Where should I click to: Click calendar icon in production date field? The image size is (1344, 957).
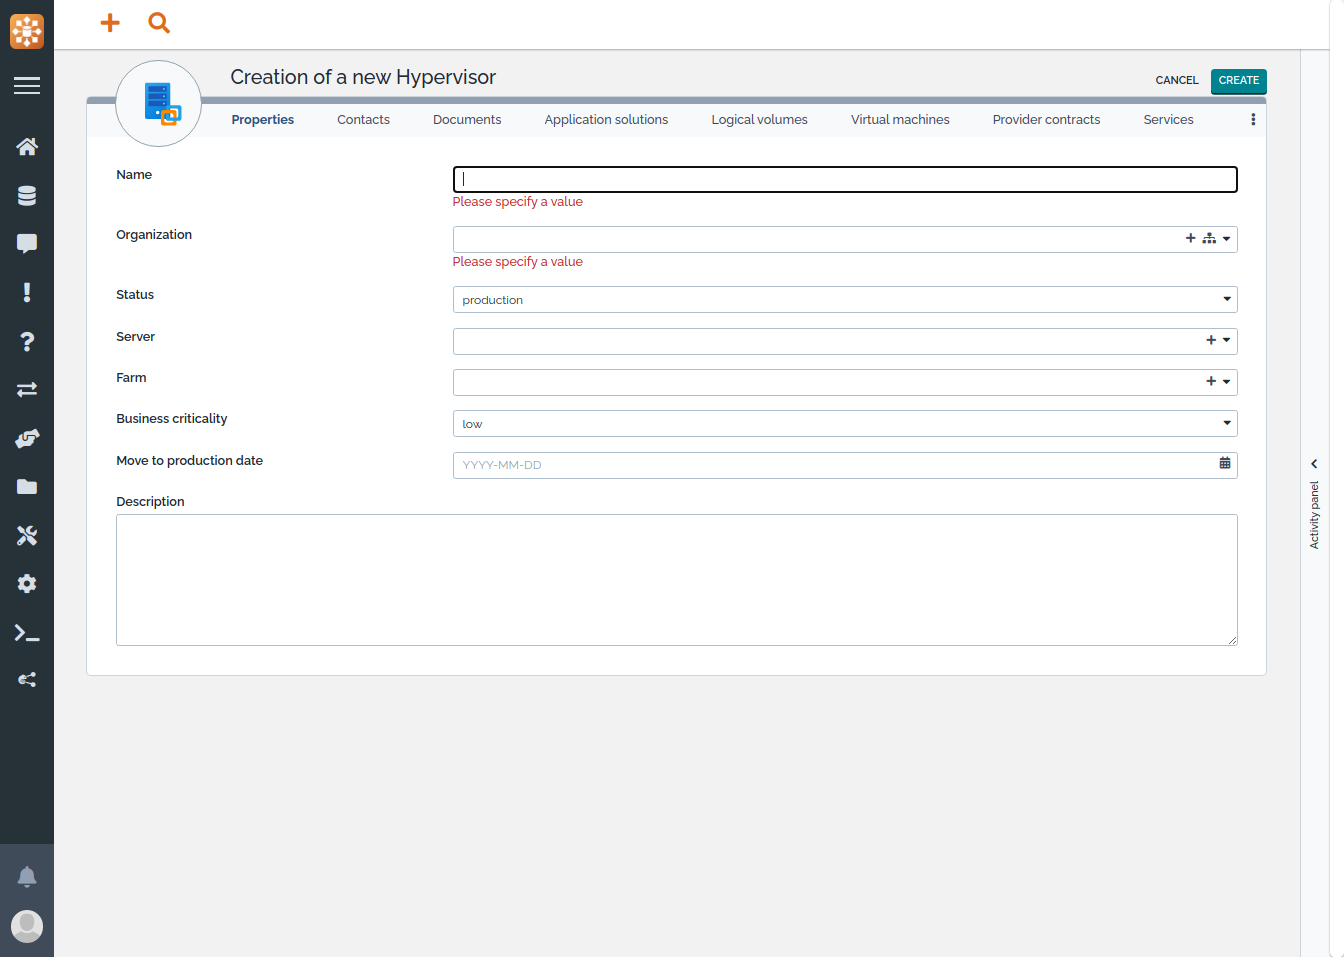[x=1224, y=464]
